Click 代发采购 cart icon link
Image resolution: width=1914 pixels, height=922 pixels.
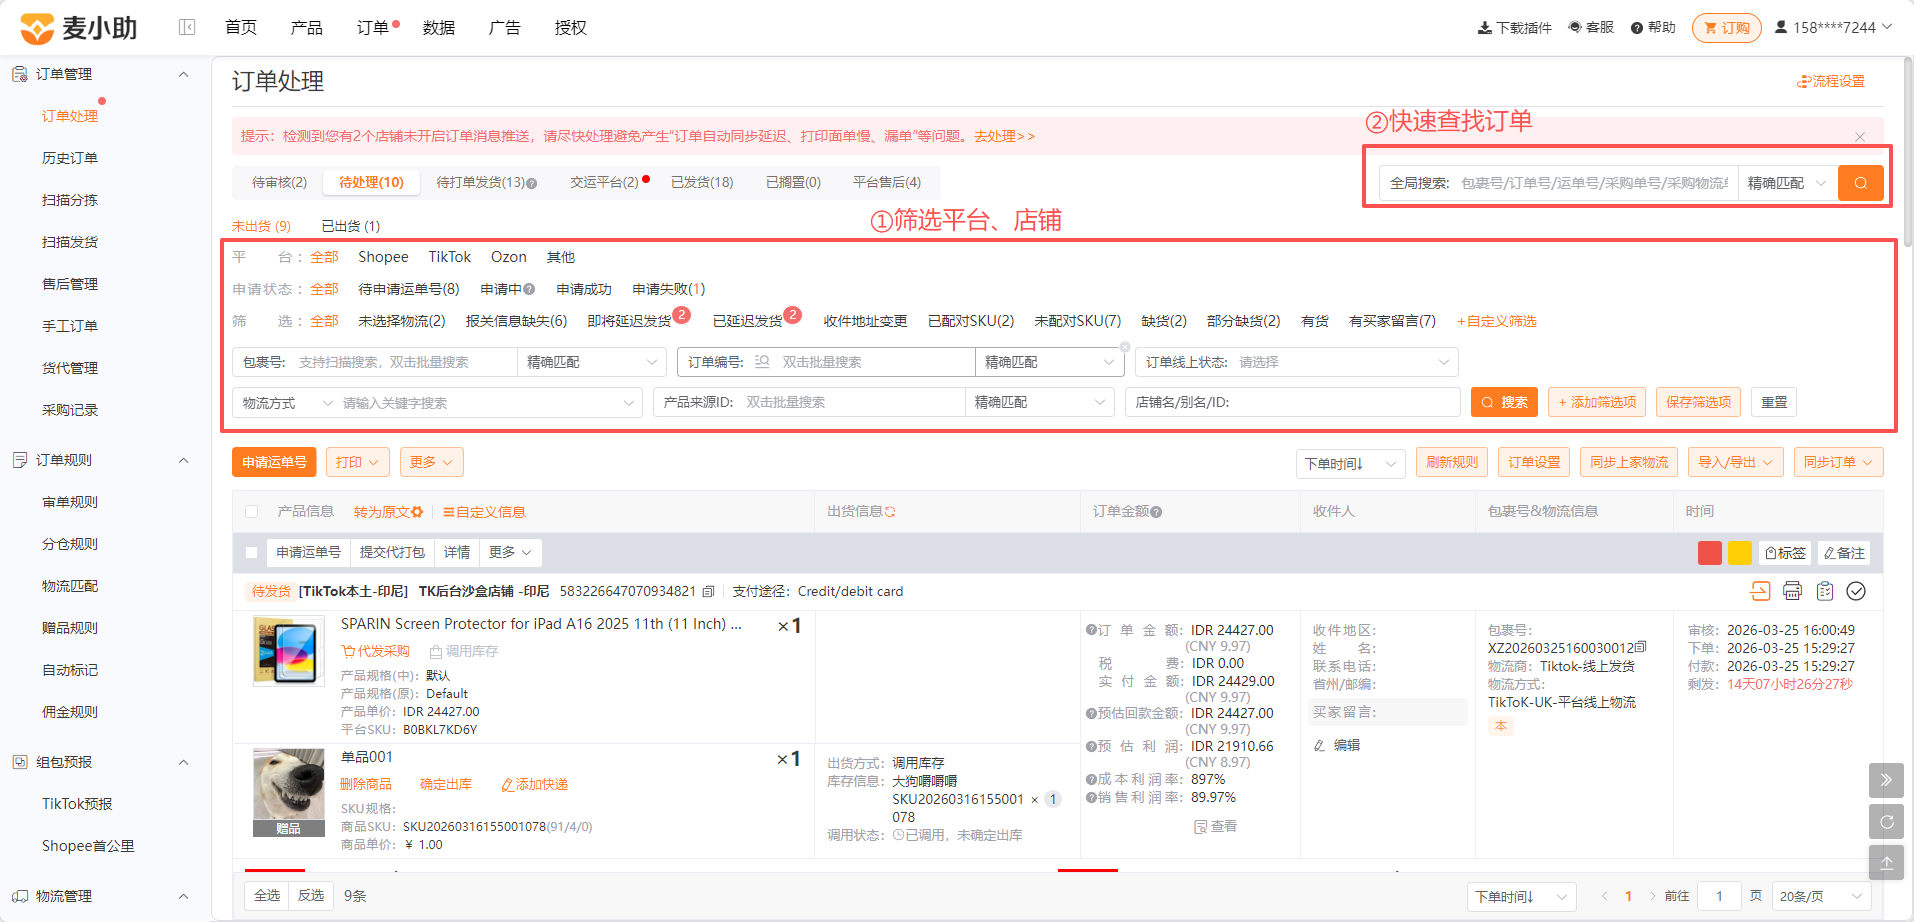(x=376, y=651)
